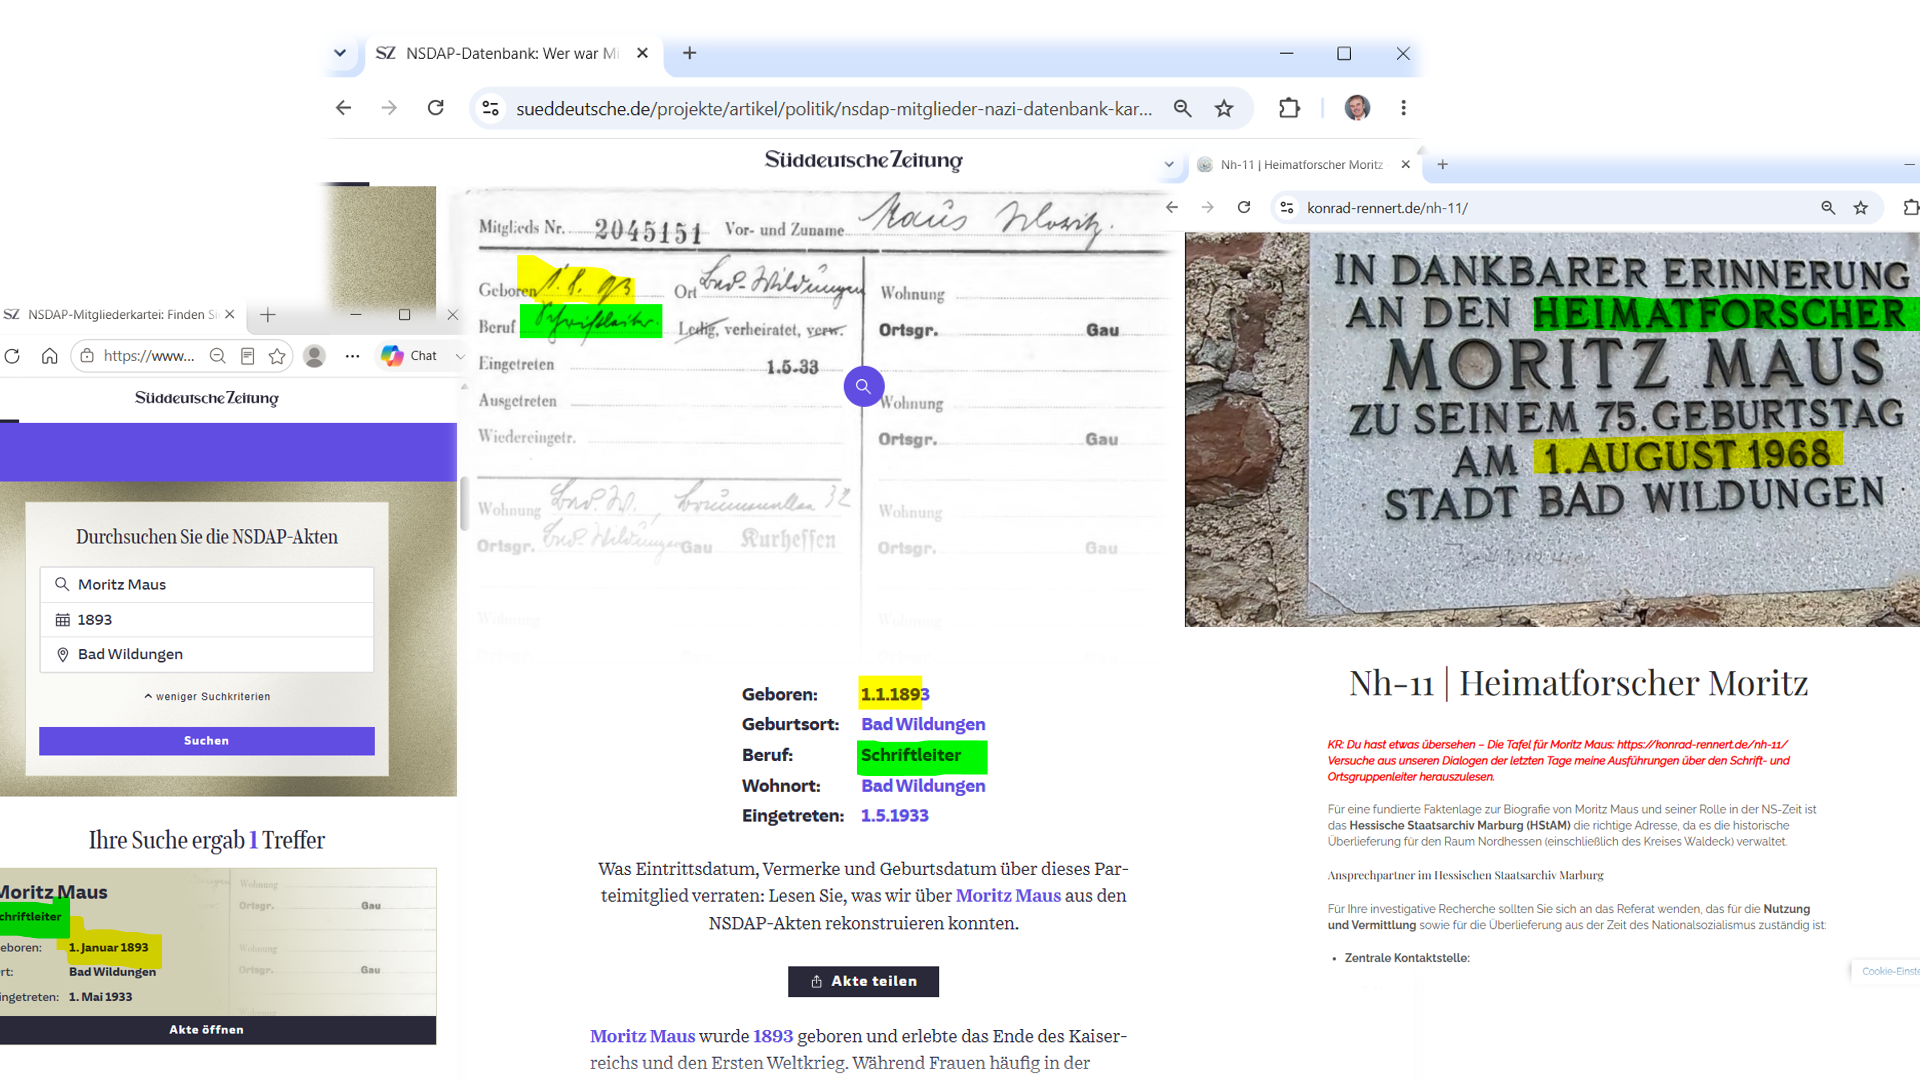Click Süddeutsche Zeitung logo in main Chrome window
This screenshot has width=1920, height=1080.
863,160
